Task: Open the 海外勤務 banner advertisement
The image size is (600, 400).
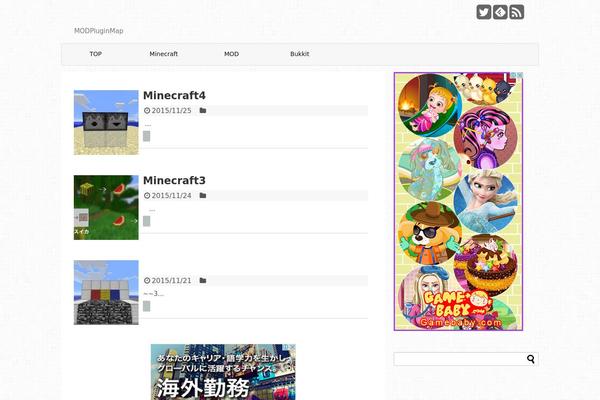Action: tap(223, 372)
